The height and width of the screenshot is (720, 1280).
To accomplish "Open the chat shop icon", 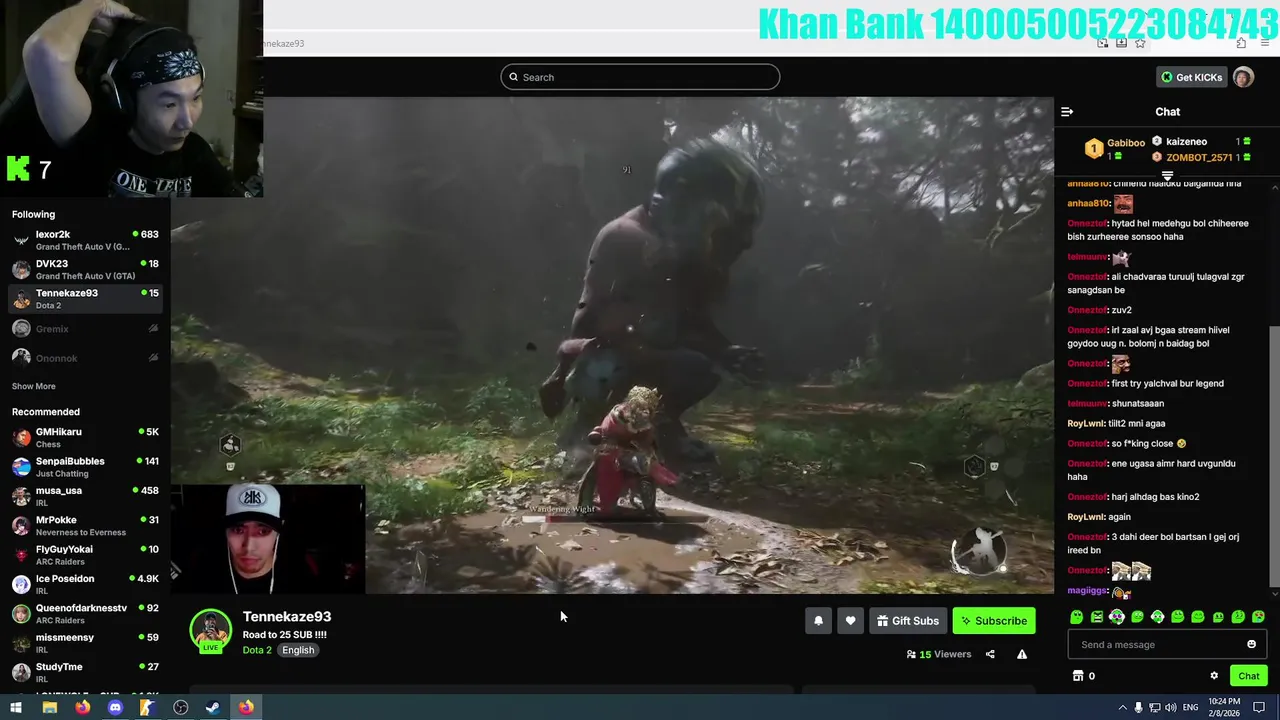I will (x=1078, y=676).
